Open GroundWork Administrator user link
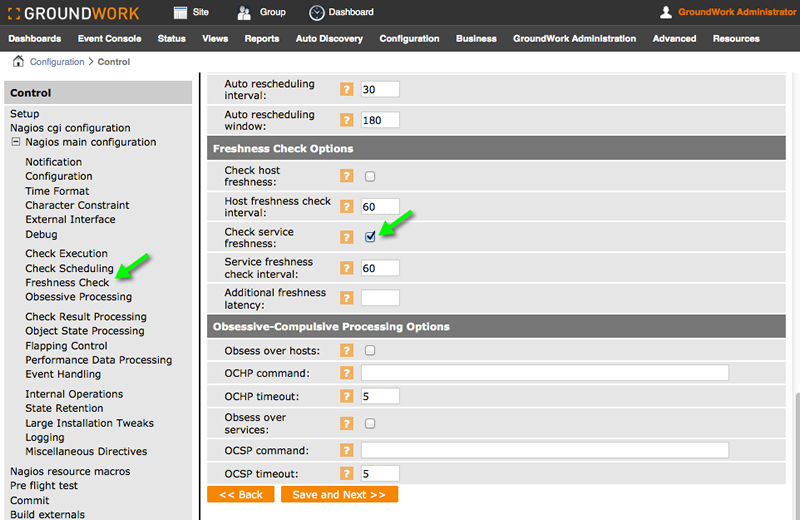This screenshot has height=520, width=800. pyautogui.click(x=737, y=12)
